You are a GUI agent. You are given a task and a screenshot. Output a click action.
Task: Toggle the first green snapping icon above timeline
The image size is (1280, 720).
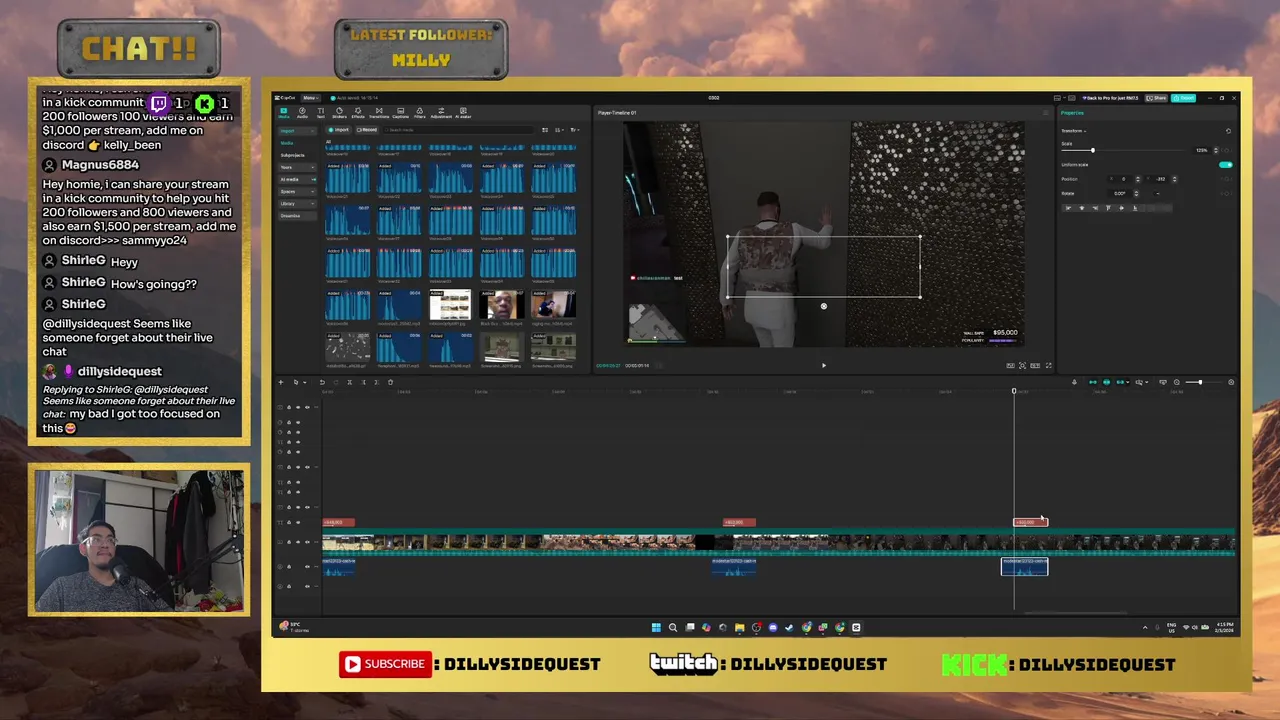(x=1092, y=382)
